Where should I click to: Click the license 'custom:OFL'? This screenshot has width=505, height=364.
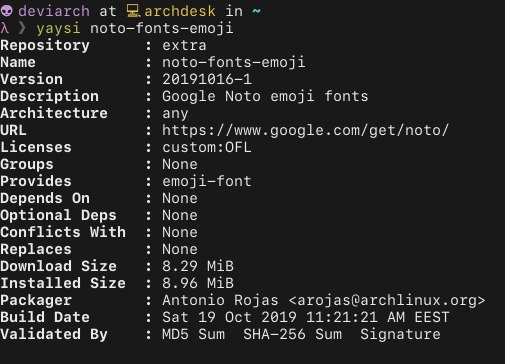point(207,147)
